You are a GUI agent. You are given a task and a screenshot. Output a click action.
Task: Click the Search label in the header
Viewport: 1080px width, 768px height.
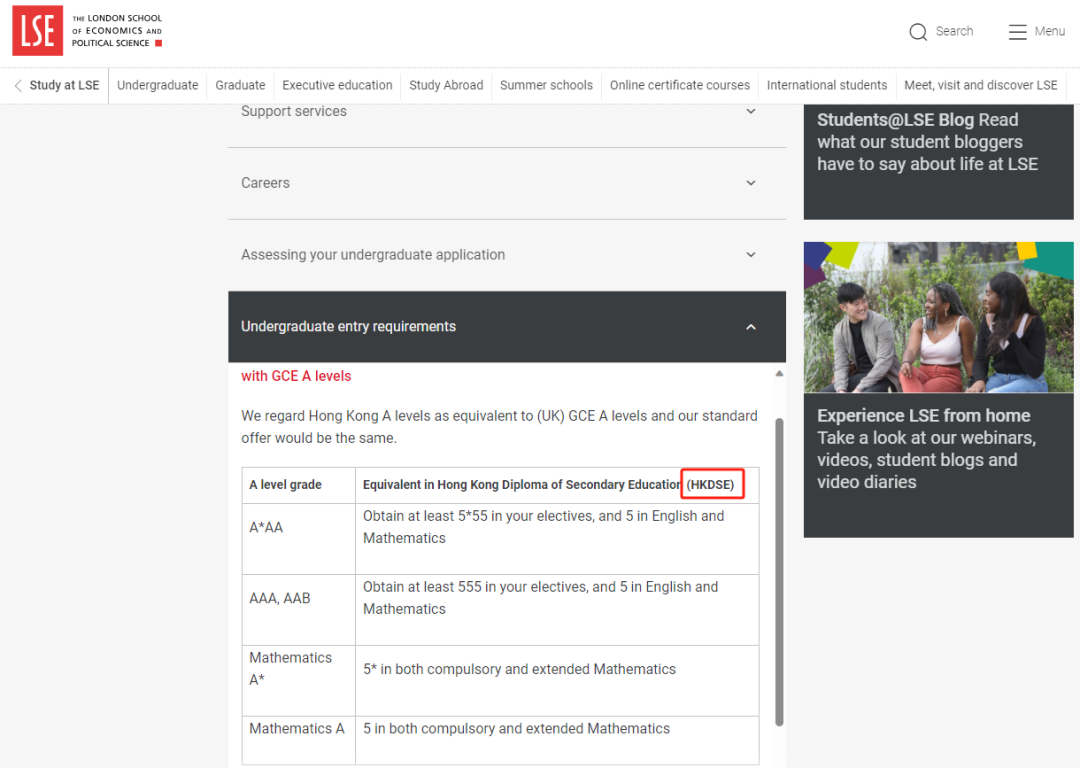click(954, 31)
